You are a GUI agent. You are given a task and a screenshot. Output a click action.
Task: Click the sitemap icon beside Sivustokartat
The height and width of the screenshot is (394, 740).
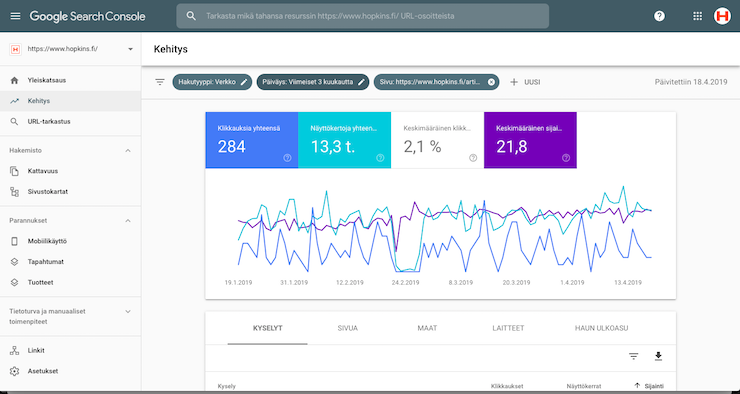pos(14,192)
